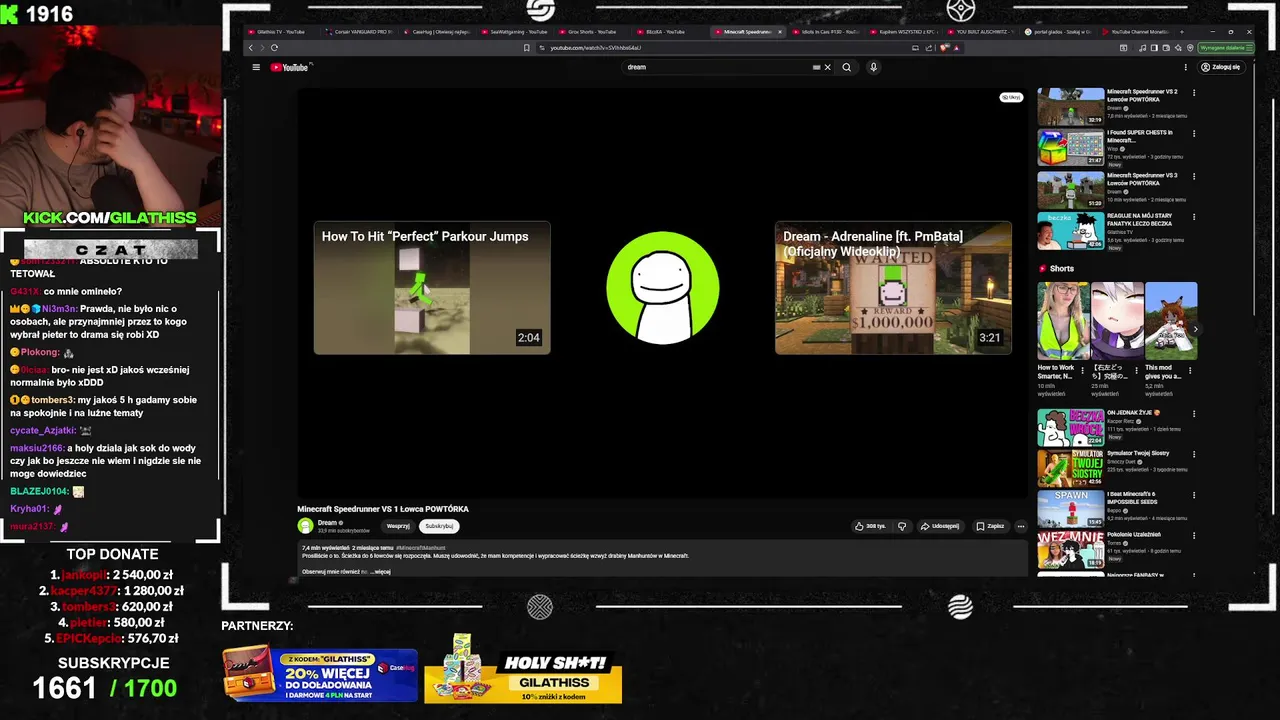The height and width of the screenshot is (720, 1280).
Task: Open YouTube settings three-dot menu near login
Action: (x=1186, y=67)
